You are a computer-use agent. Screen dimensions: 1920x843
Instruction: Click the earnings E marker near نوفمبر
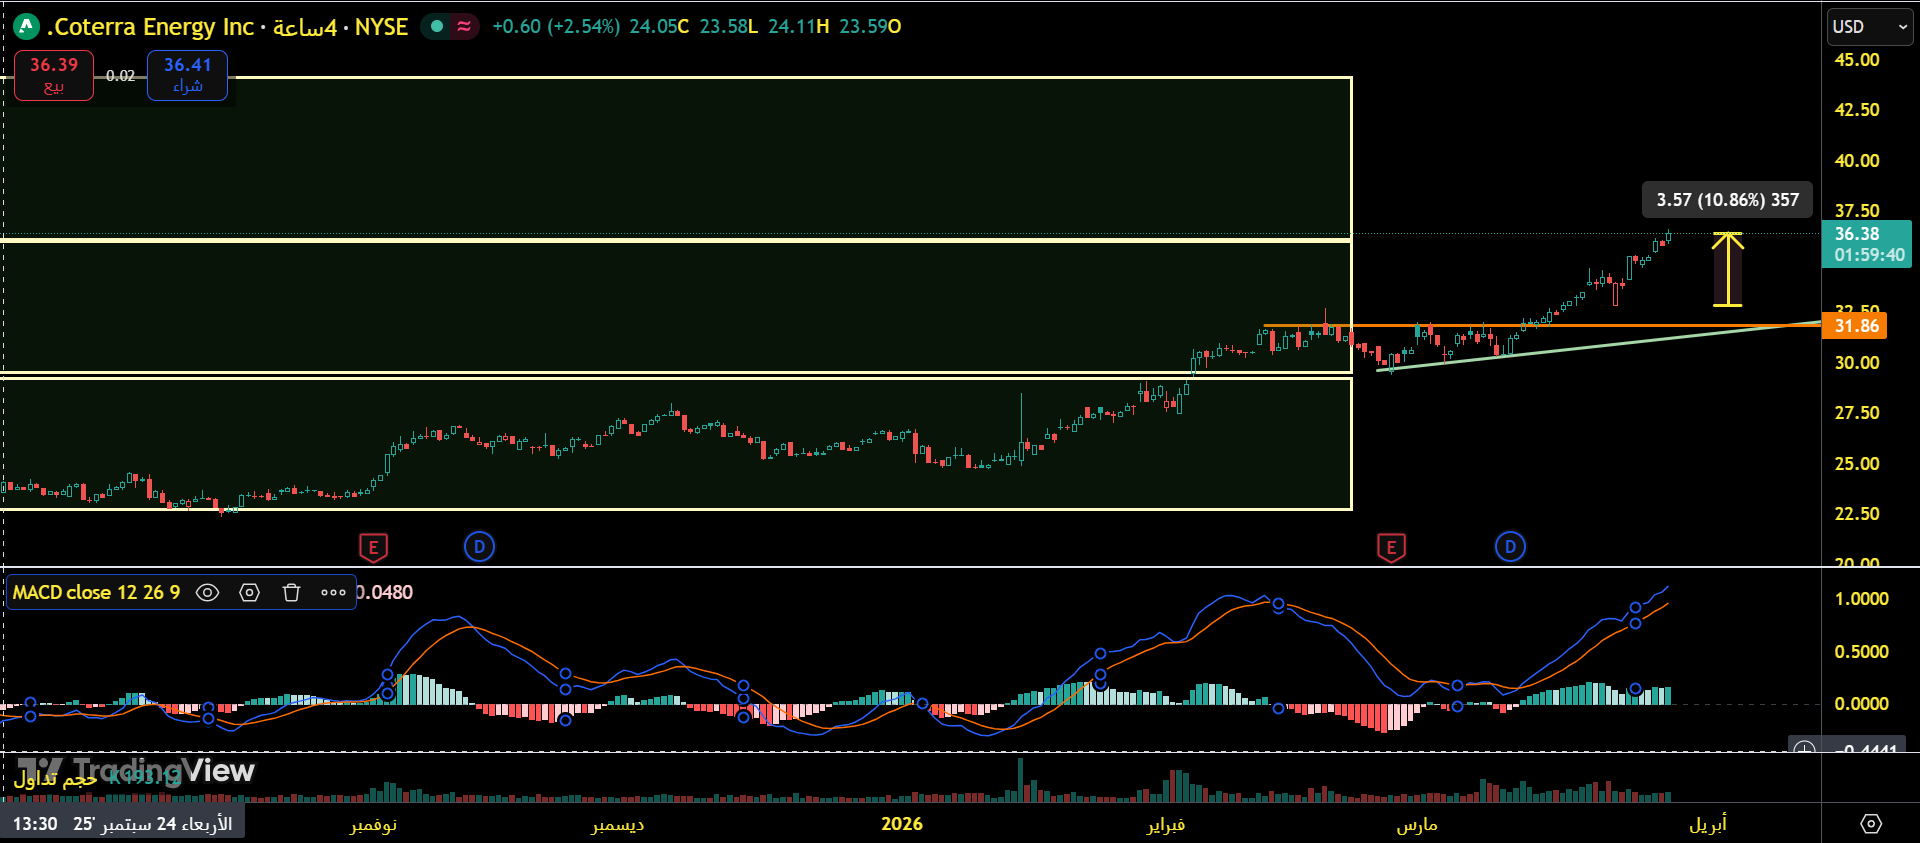[373, 547]
